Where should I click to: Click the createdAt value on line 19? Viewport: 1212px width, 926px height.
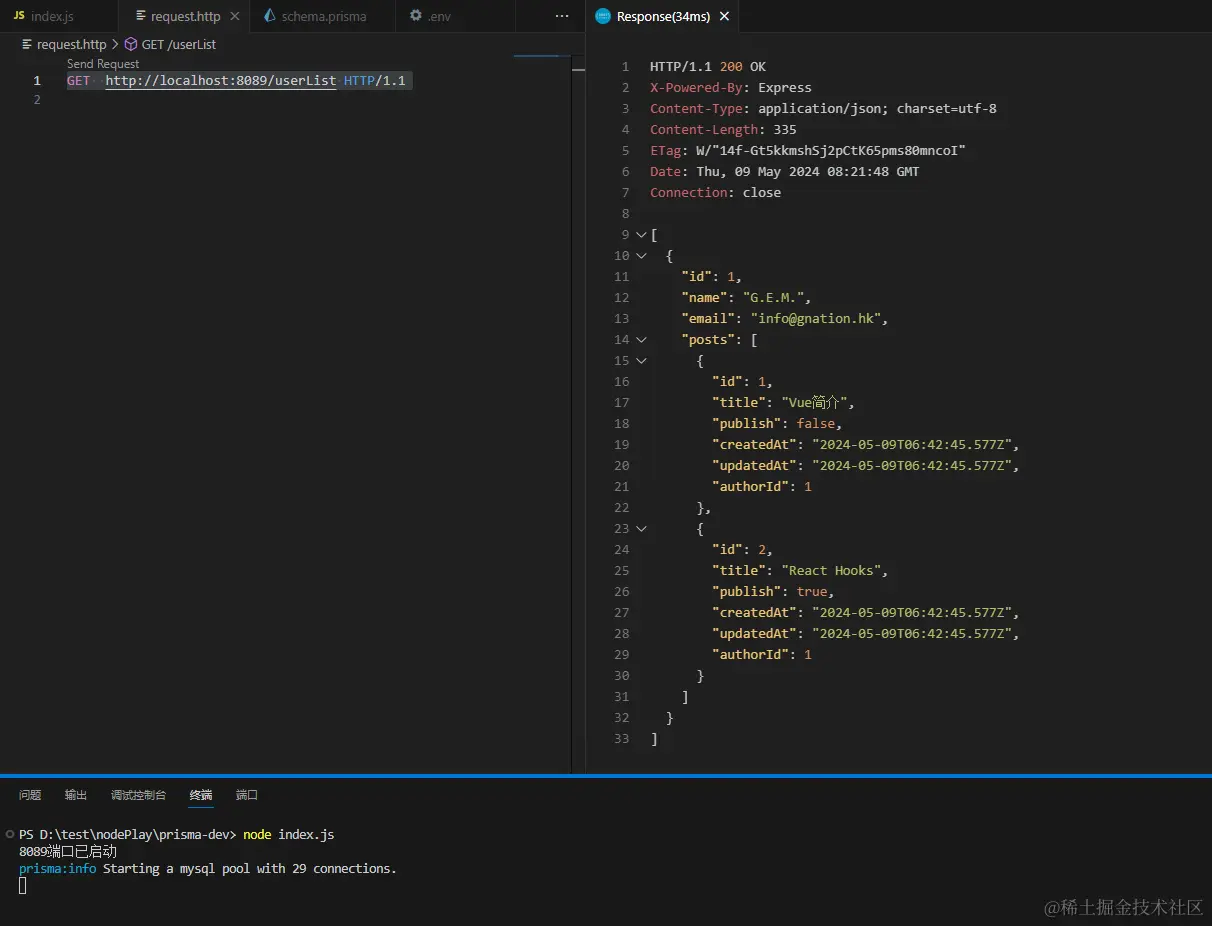pyautogui.click(x=912, y=445)
